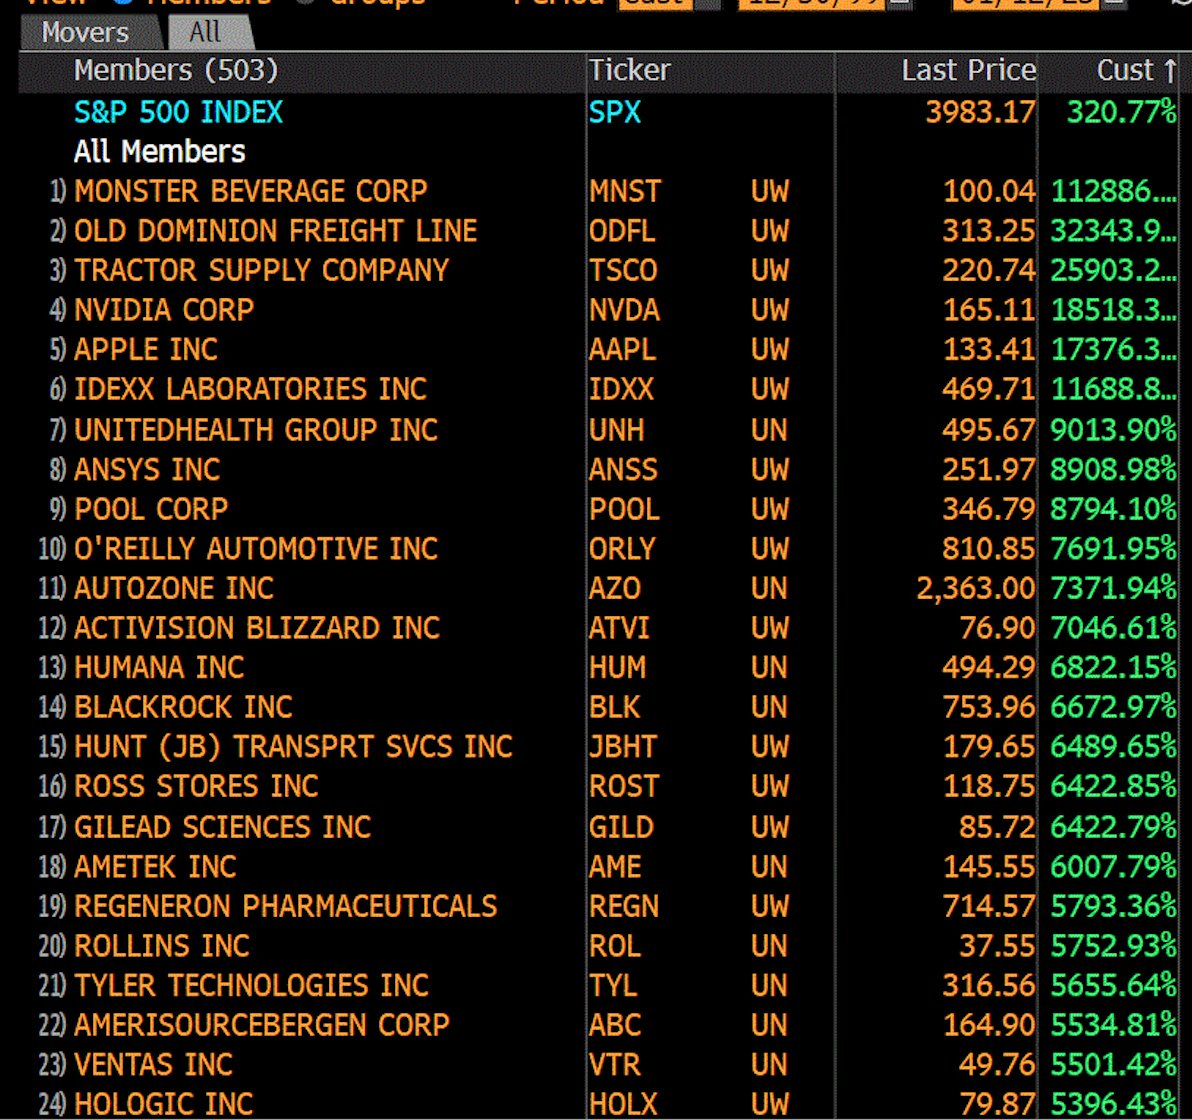The width and height of the screenshot is (1192, 1120).
Task: Click SPX last price 3983.17
Action: [981, 113]
